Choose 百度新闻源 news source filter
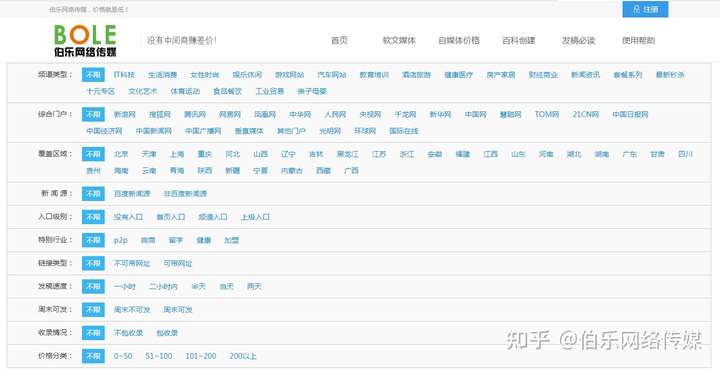The width and height of the screenshot is (720, 369). click(132, 194)
